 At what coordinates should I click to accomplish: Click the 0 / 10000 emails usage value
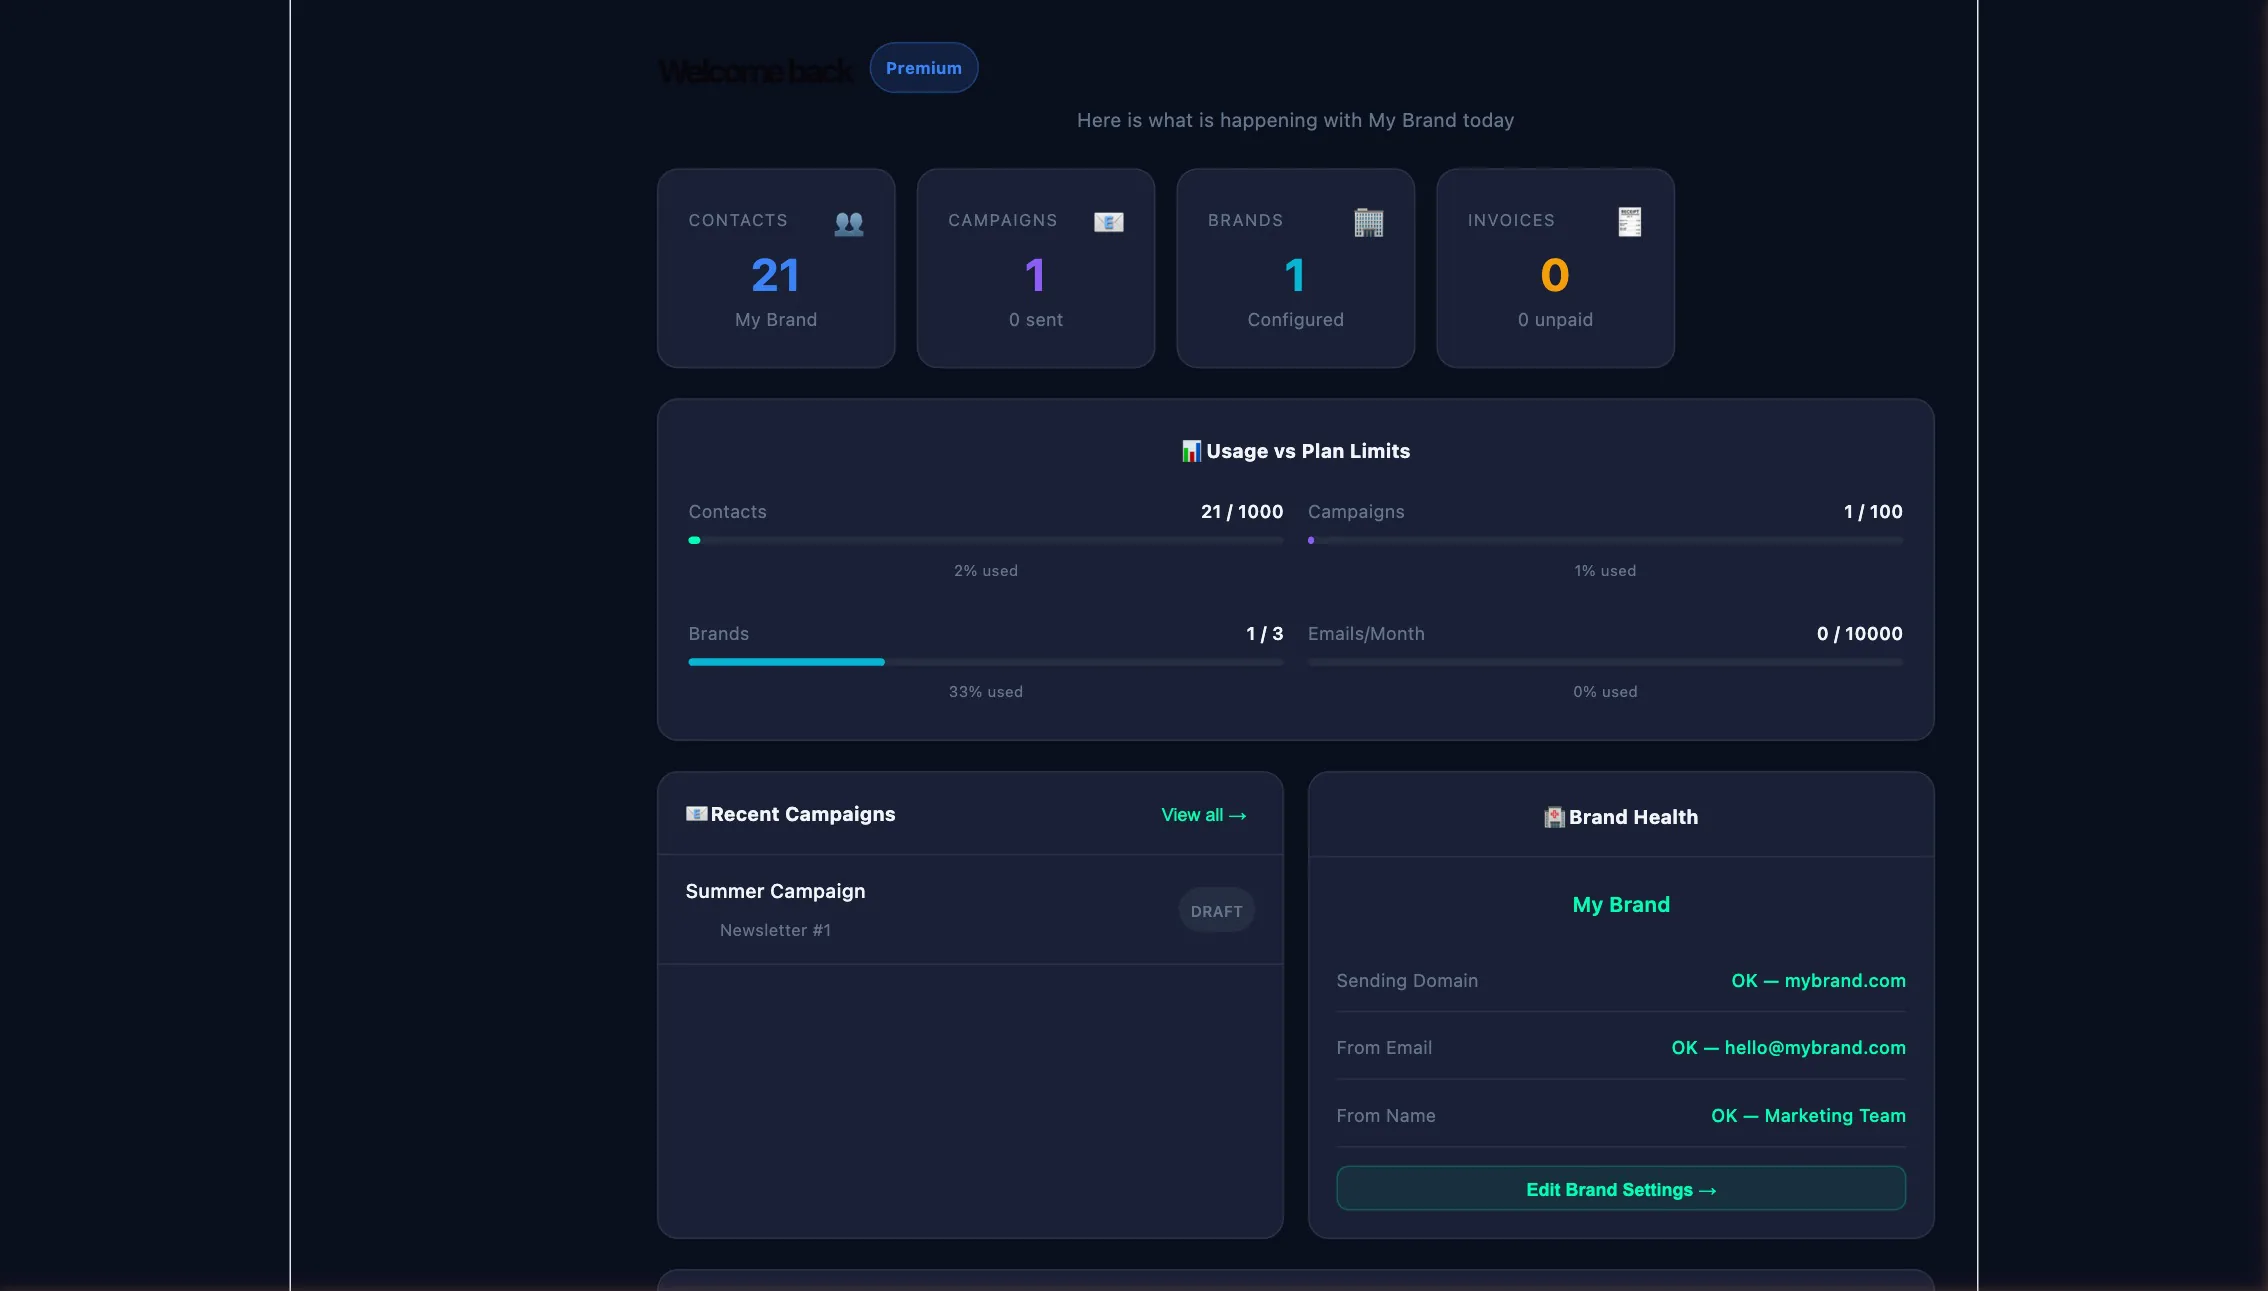point(1860,634)
